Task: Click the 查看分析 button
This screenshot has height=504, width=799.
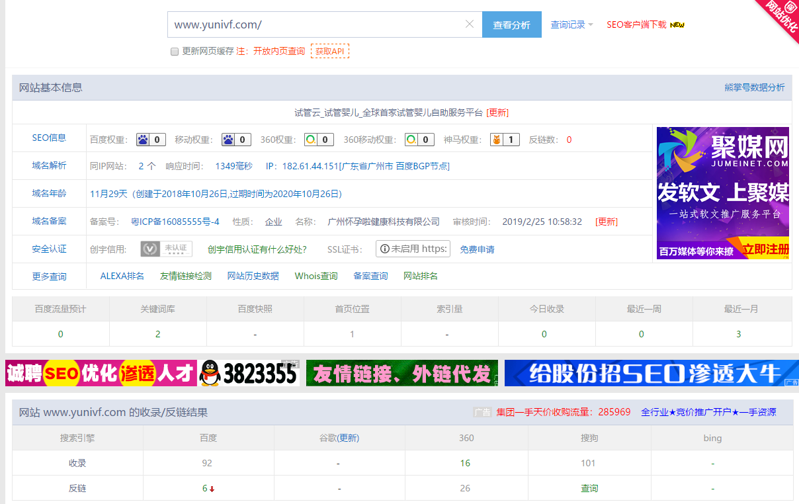Action: click(x=512, y=24)
